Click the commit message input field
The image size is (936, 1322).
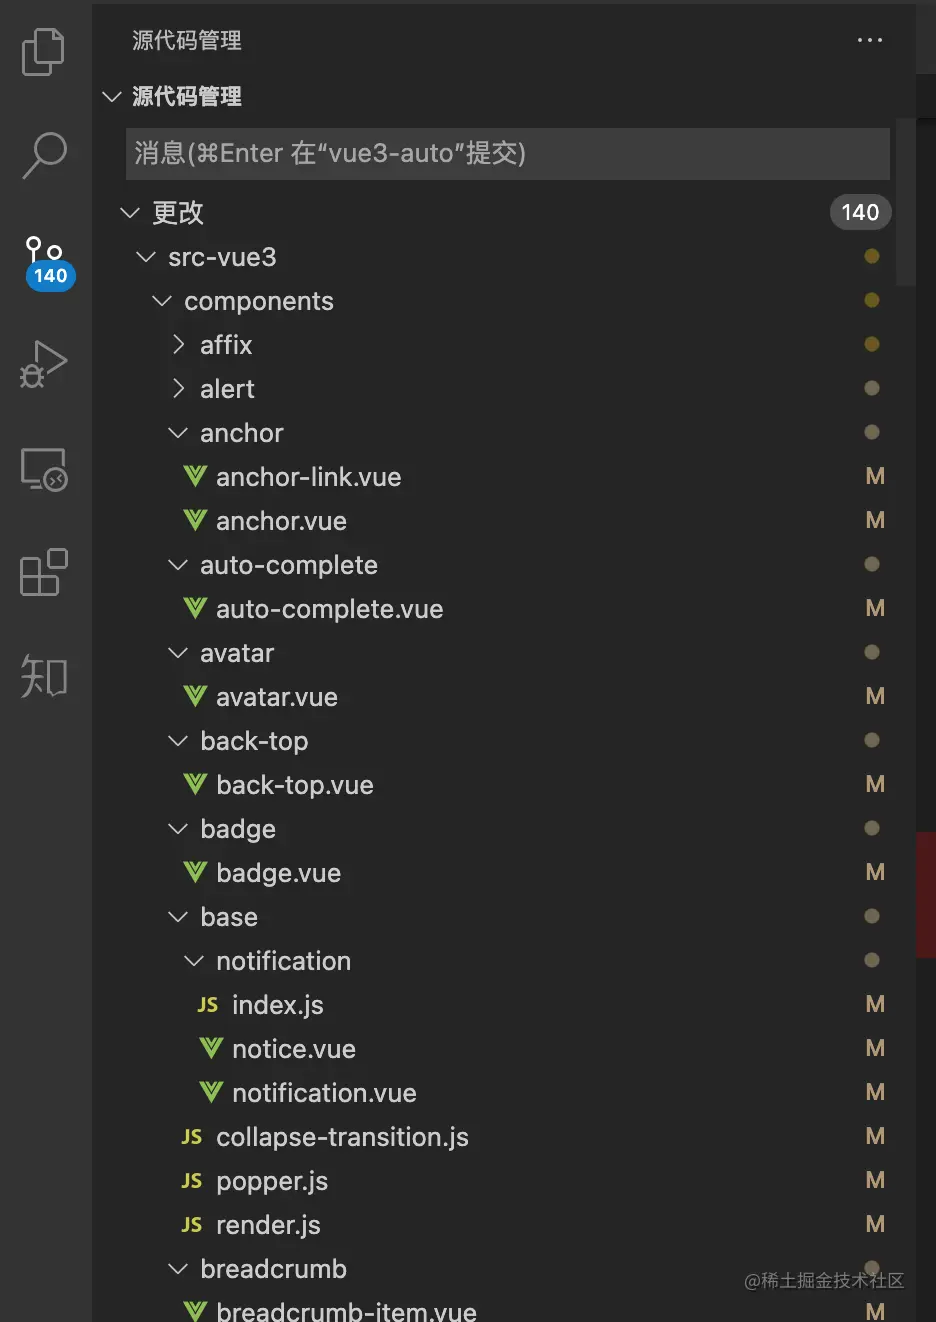[508, 153]
